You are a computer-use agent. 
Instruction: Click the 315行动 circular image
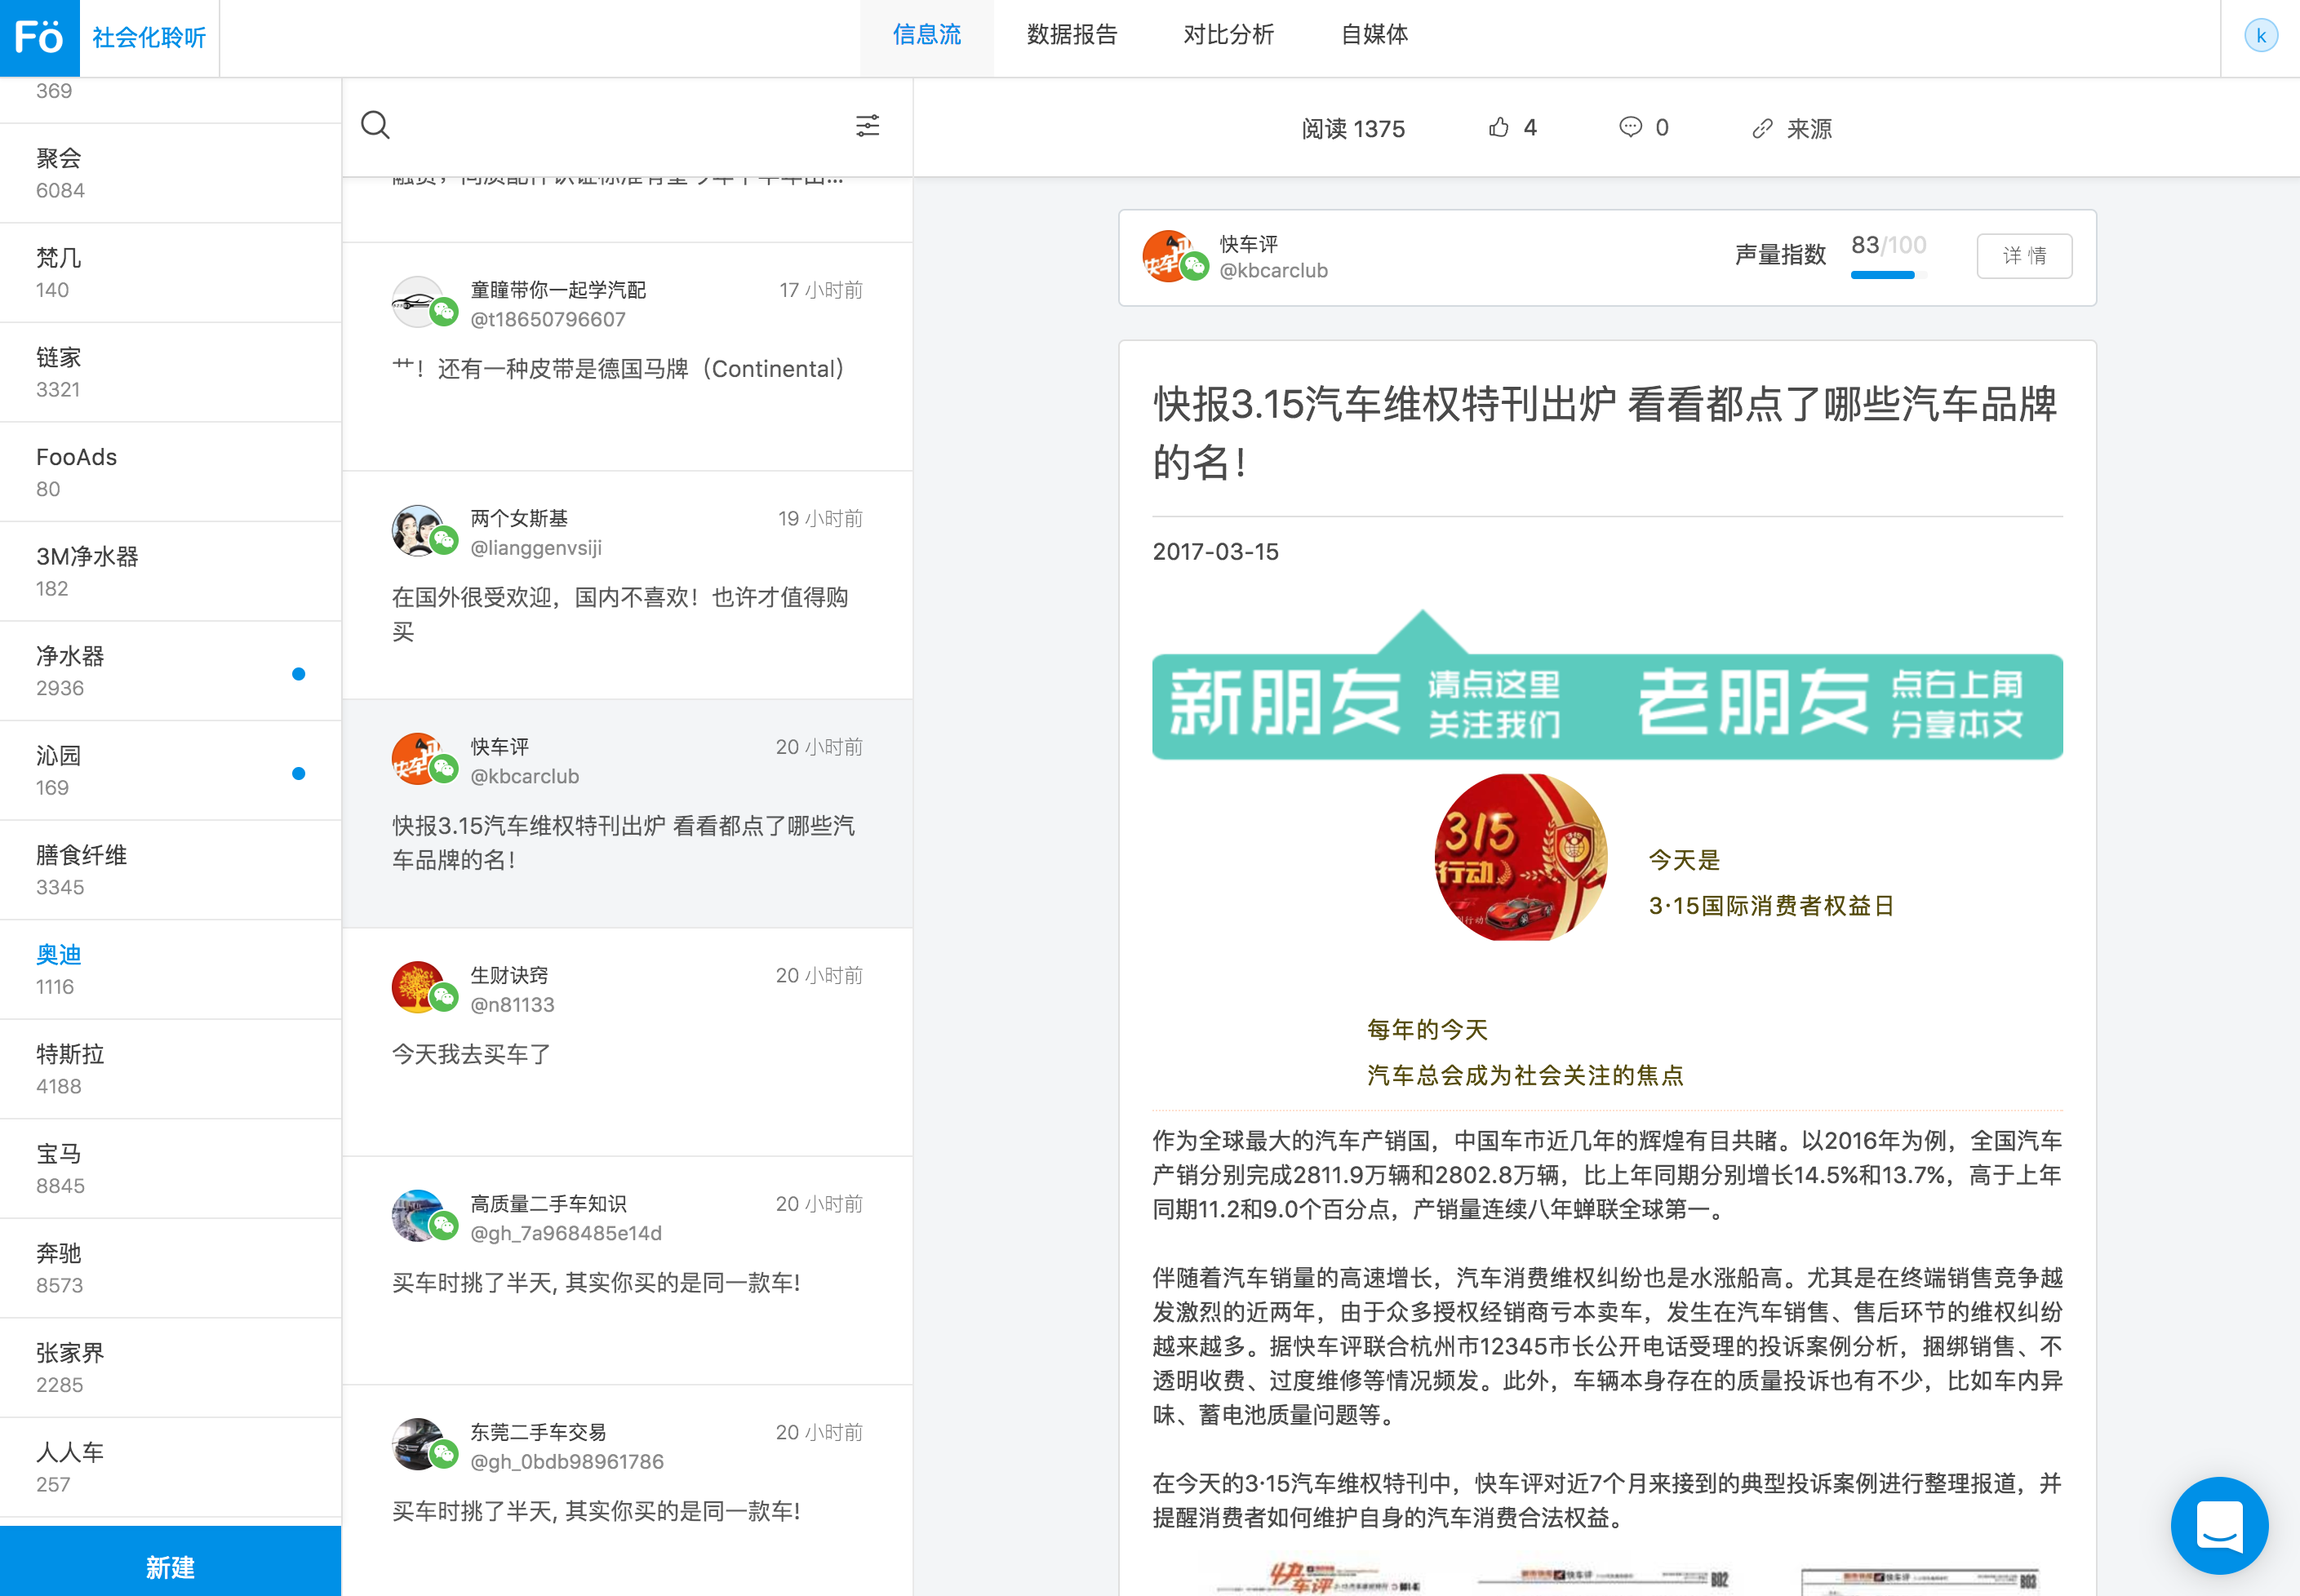click(x=1520, y=857)
